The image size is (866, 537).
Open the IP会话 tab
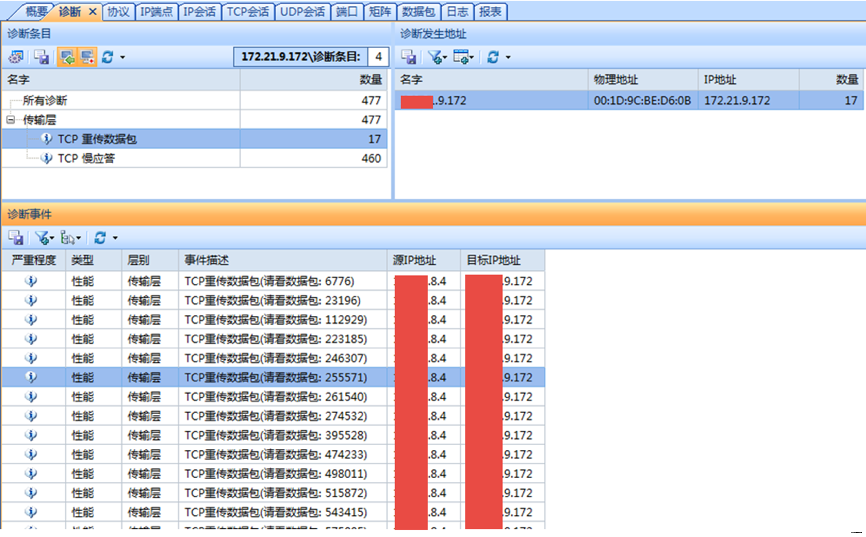(199, 12)
